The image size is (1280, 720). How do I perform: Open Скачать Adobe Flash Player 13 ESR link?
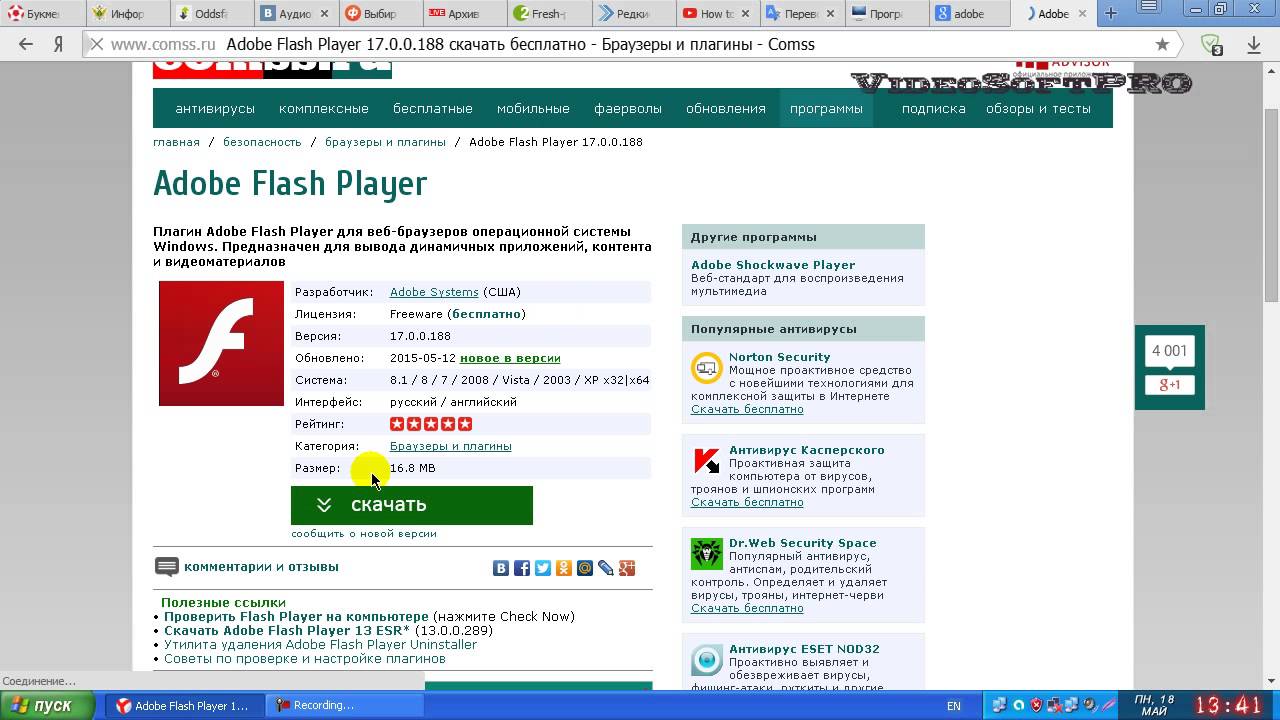287,631
